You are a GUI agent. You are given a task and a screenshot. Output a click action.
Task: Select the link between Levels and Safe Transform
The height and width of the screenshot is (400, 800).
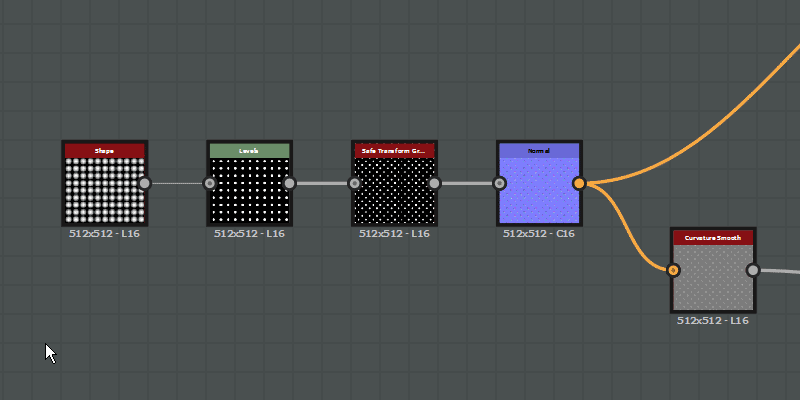(x=322, y=183)
